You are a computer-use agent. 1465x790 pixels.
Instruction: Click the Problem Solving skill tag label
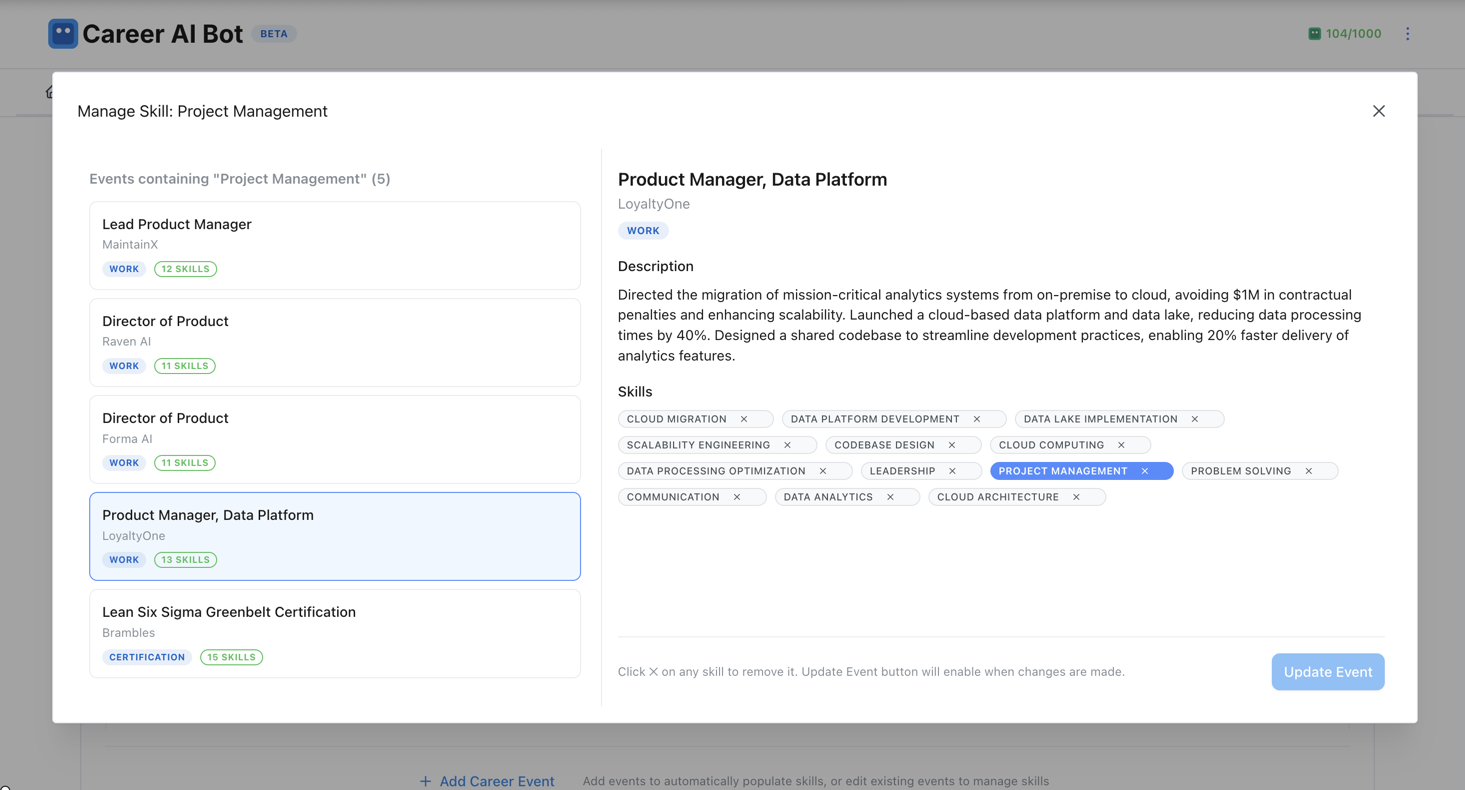tap(1241, 471)
